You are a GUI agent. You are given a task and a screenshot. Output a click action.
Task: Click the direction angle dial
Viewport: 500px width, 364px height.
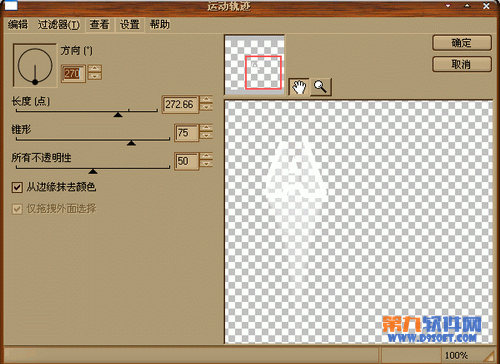point(35,65)
